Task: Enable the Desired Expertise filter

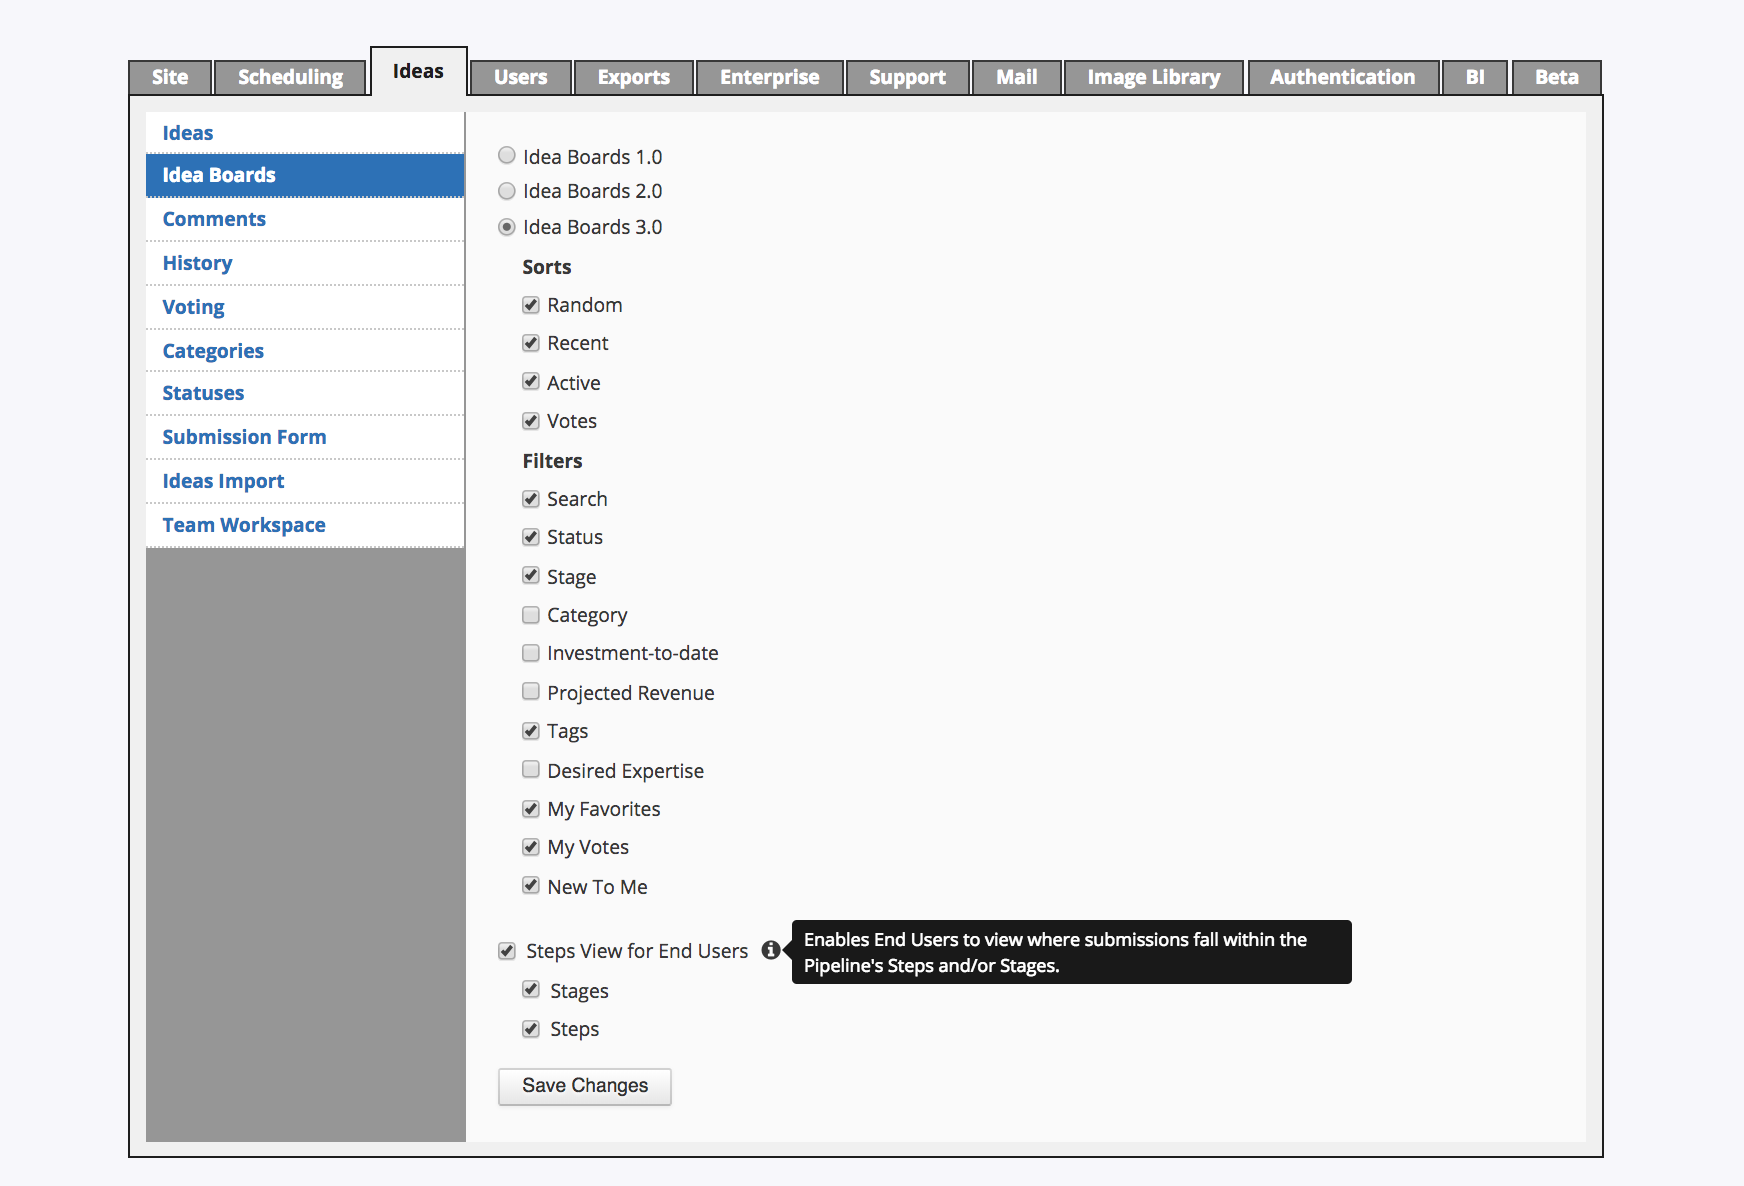Action: pyautogui.click(x=531, y=770)
